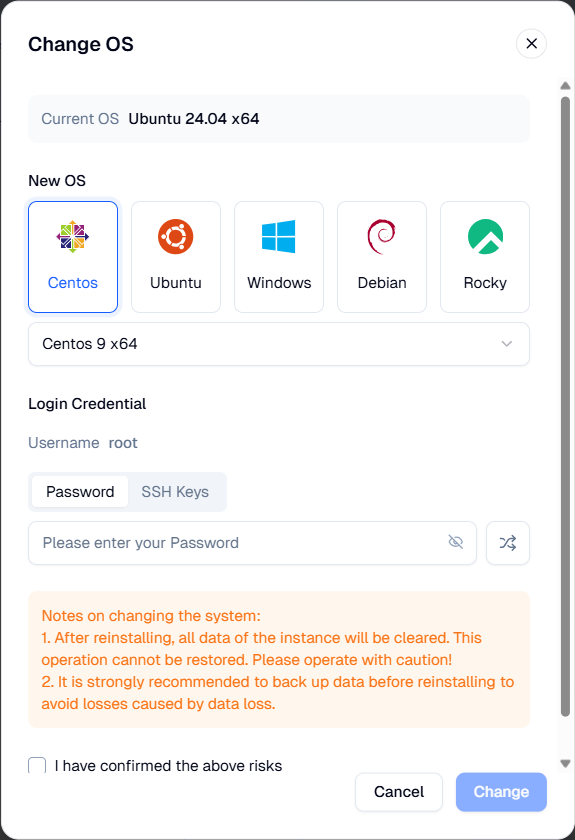
Task: Switch to the SSH Keys tab
Action: tap(175, 492)
